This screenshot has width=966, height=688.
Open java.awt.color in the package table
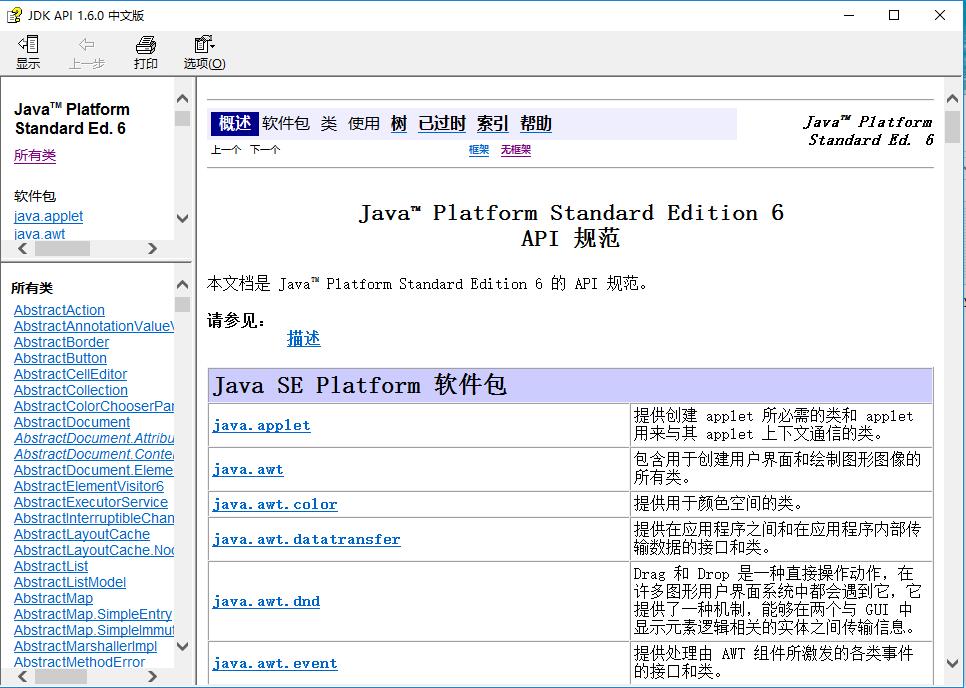(x=275, y=504)
